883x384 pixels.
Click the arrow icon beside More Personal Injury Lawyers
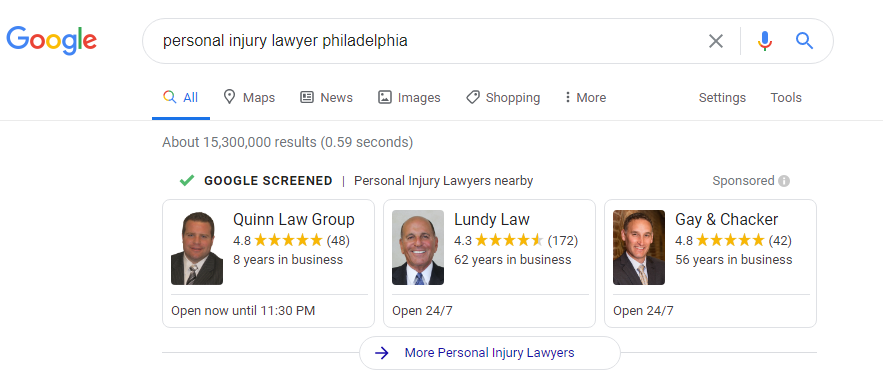coord(382,353)
